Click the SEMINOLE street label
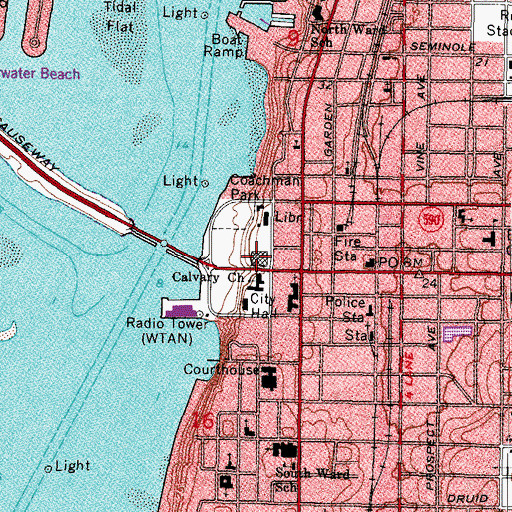The width and height of the screenshot is (512, 512). tap(442, 46)
